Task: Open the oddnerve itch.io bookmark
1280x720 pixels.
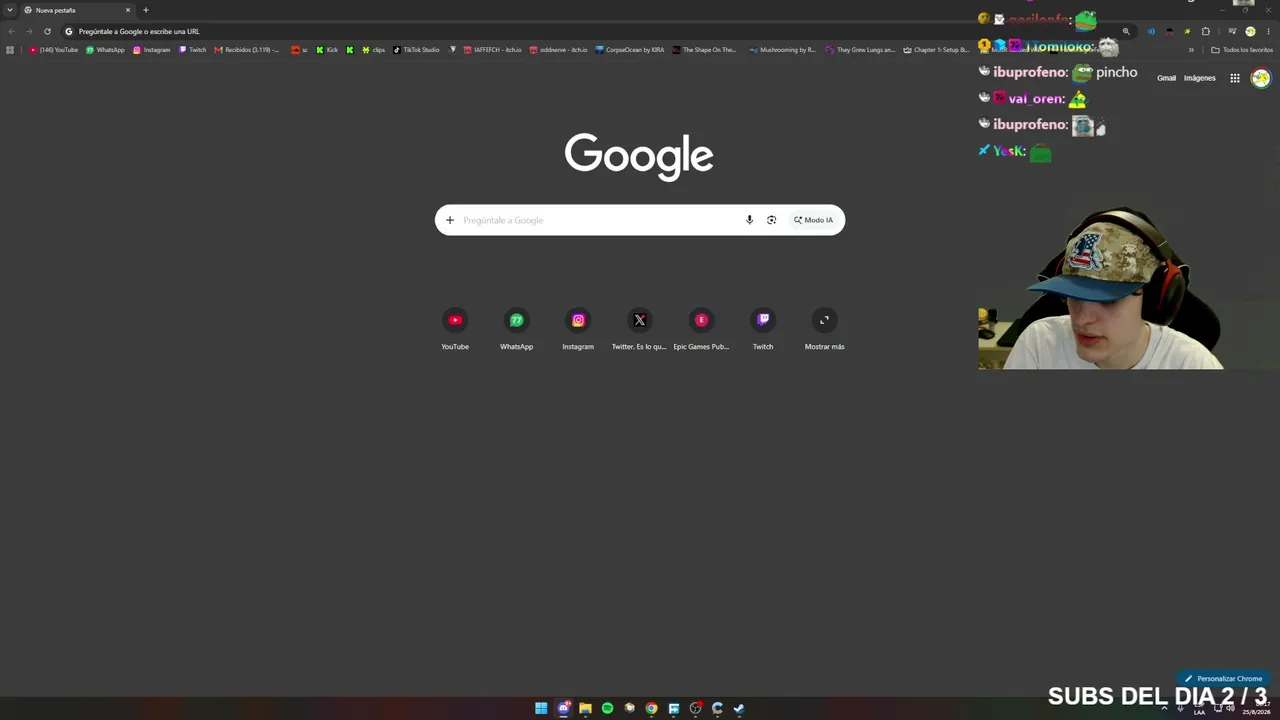Action: 558,50
